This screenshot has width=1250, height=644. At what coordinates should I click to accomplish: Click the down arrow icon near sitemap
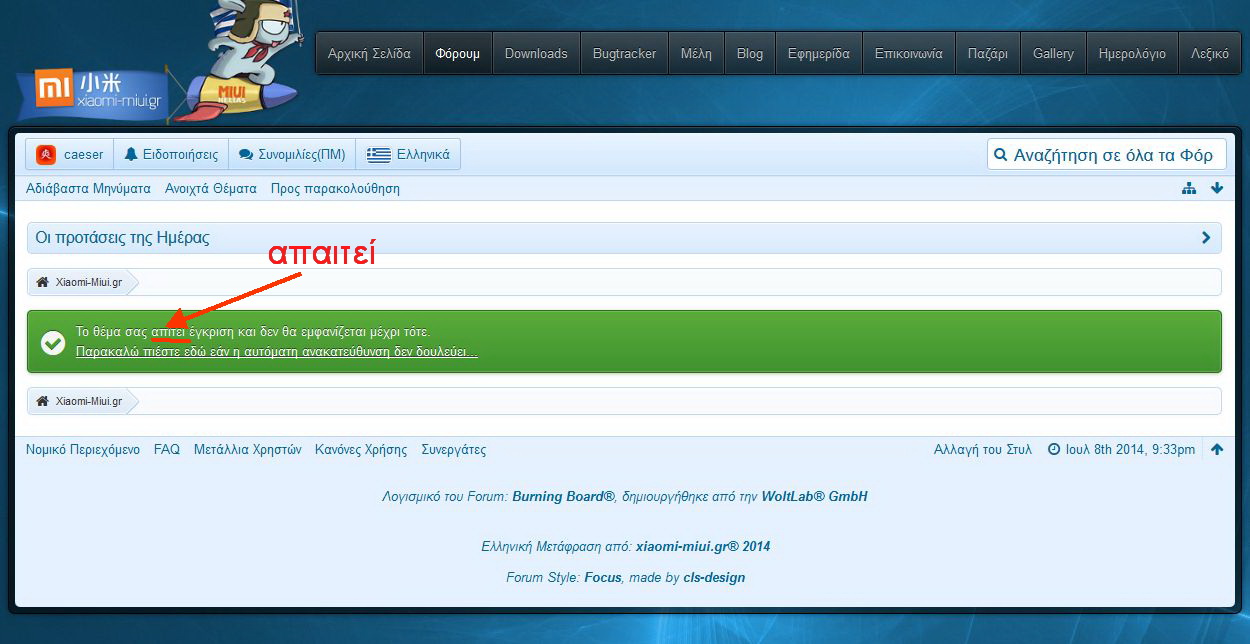point(1217,188)
